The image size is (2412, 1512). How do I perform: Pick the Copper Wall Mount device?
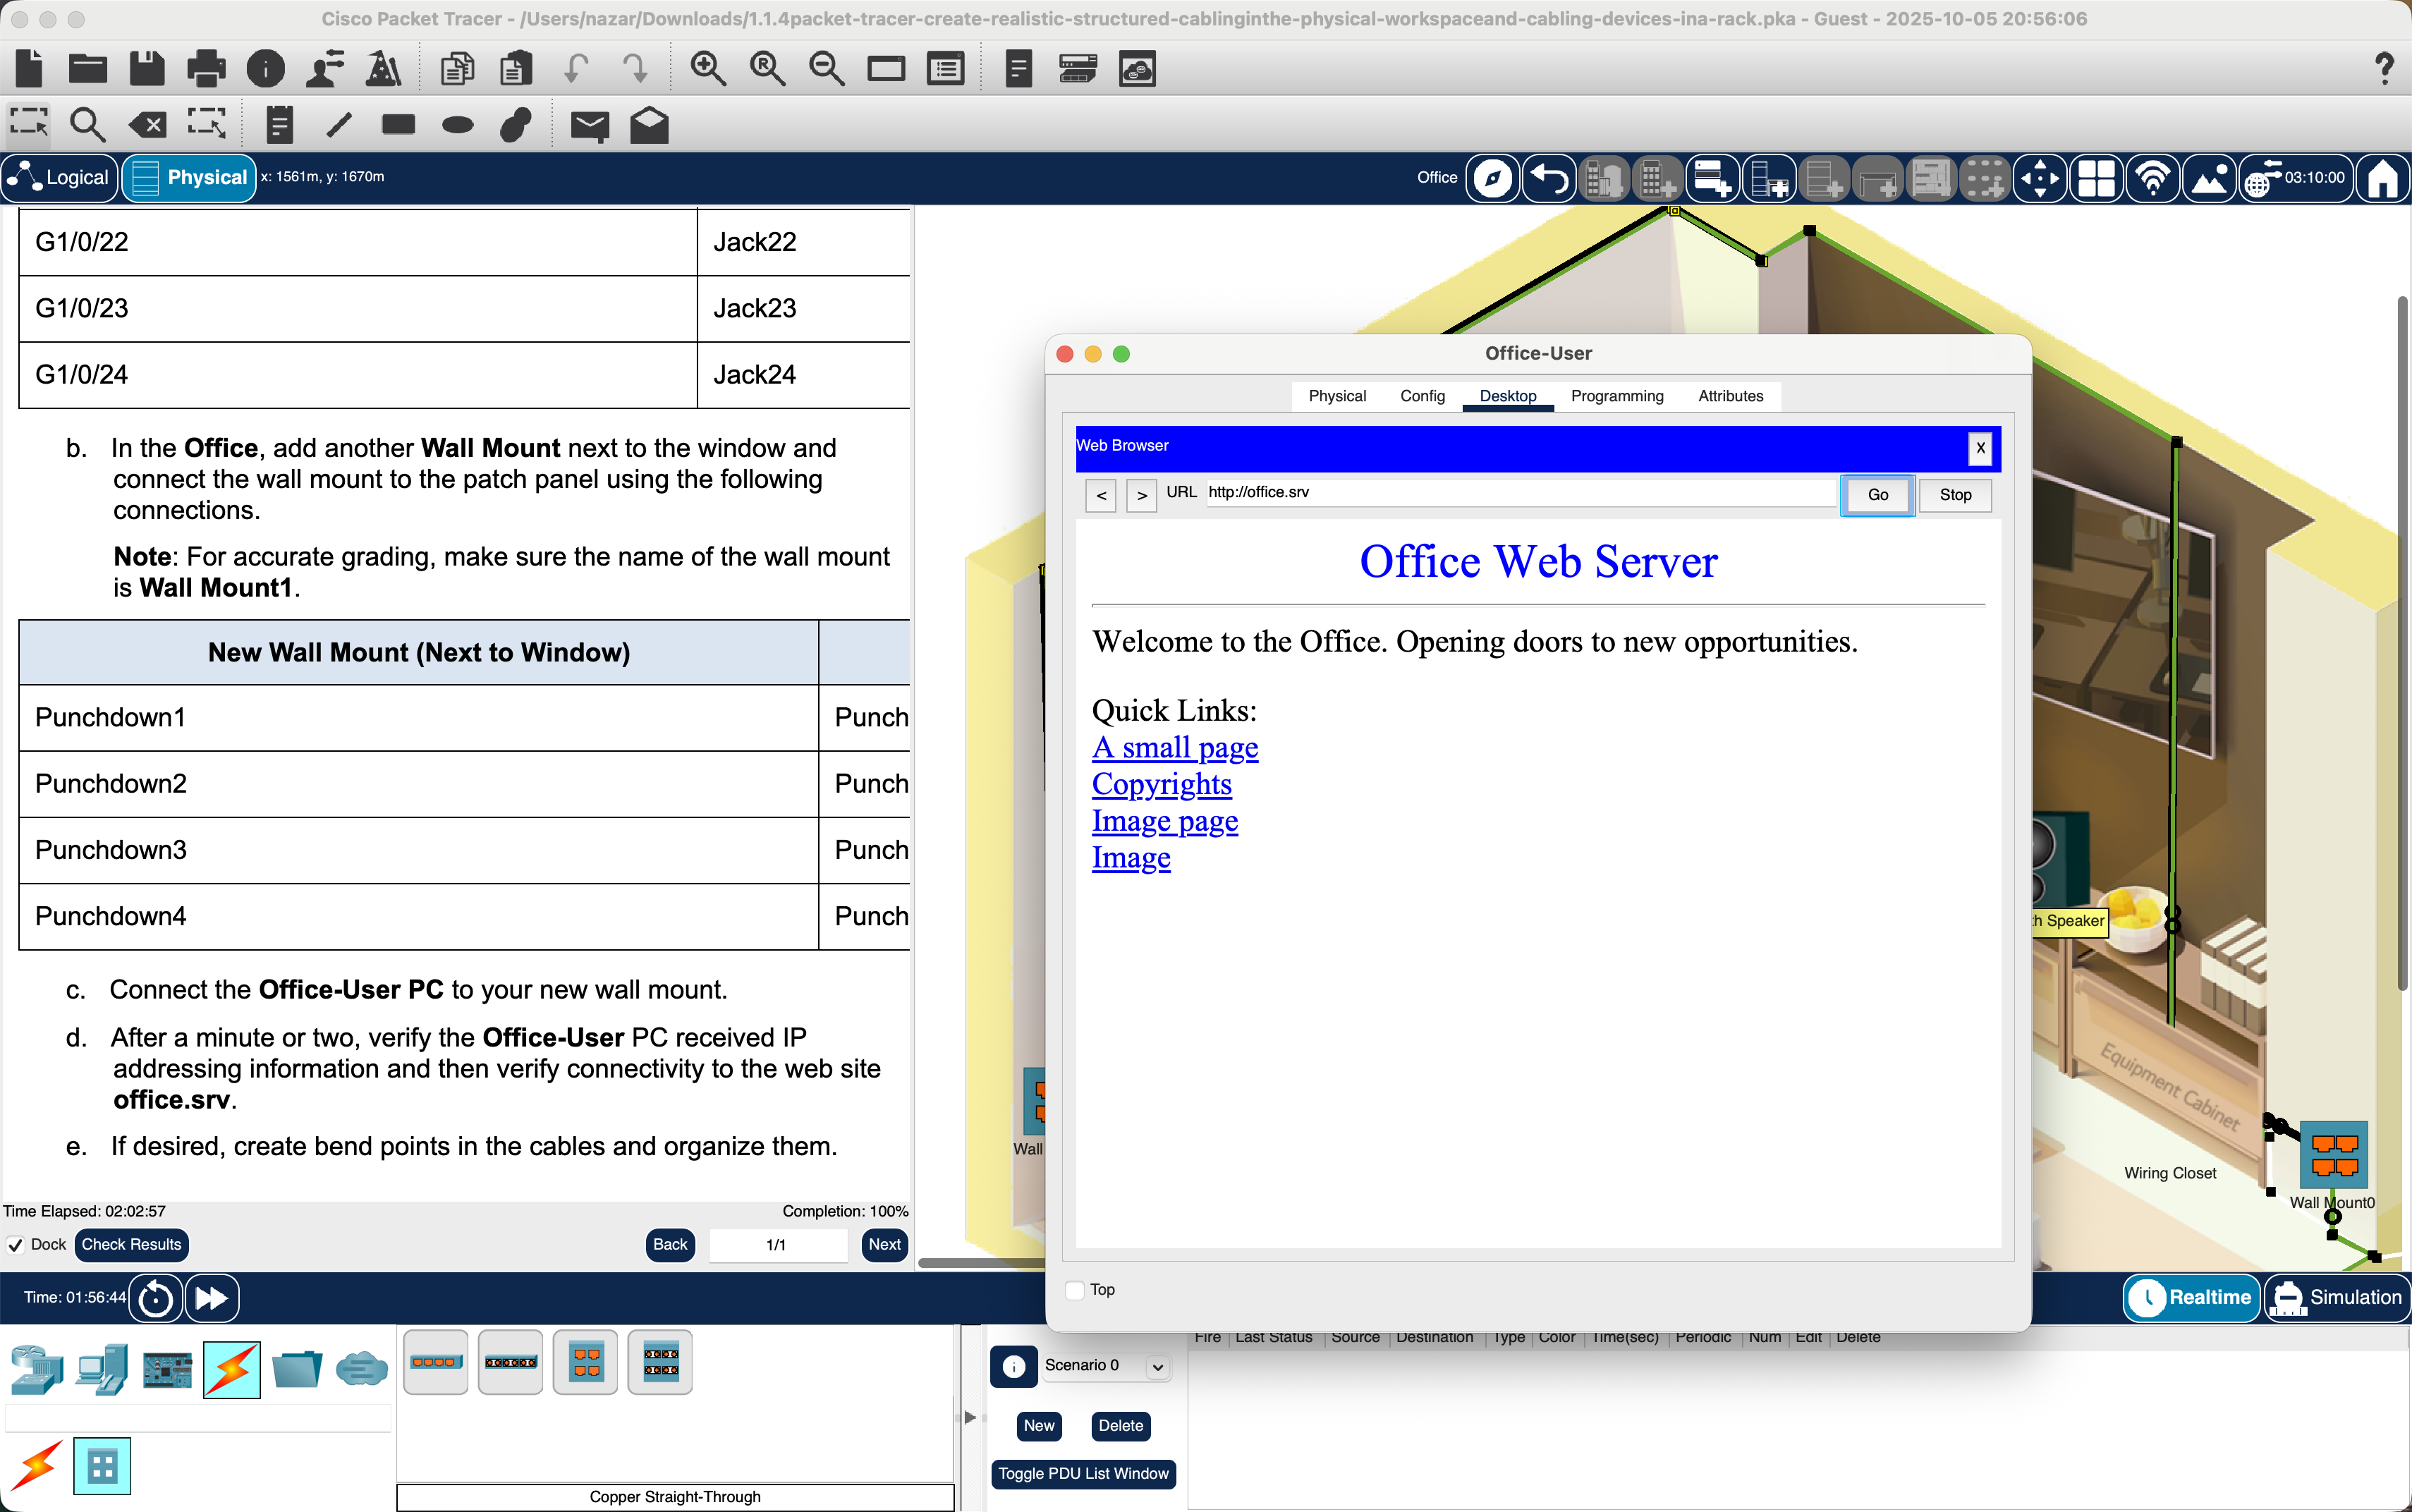coord(586,1362)
